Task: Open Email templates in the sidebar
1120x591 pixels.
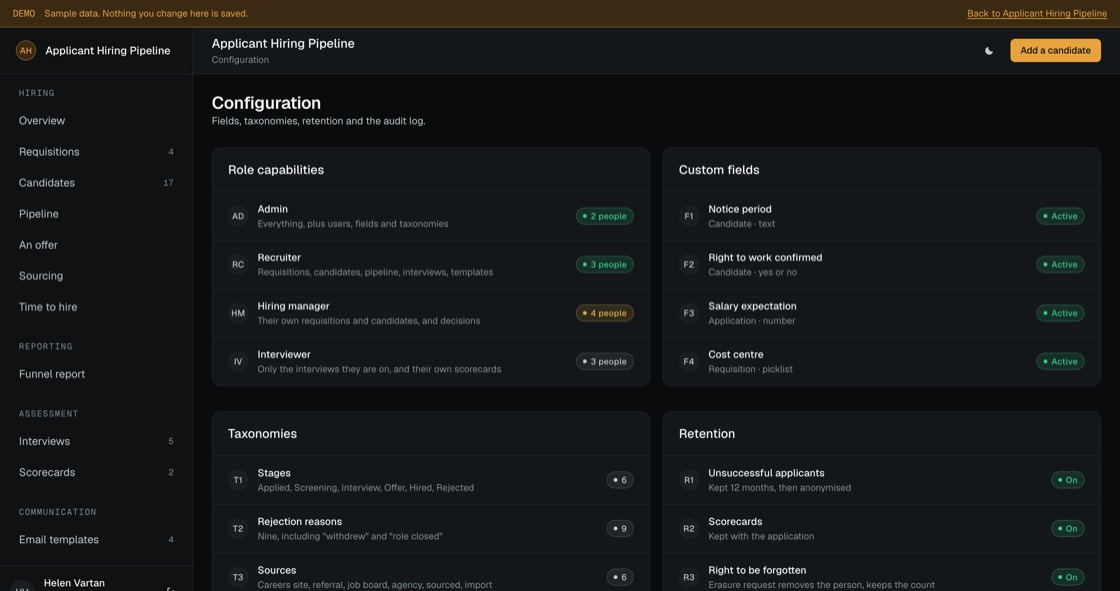Action: click(96, 540)
